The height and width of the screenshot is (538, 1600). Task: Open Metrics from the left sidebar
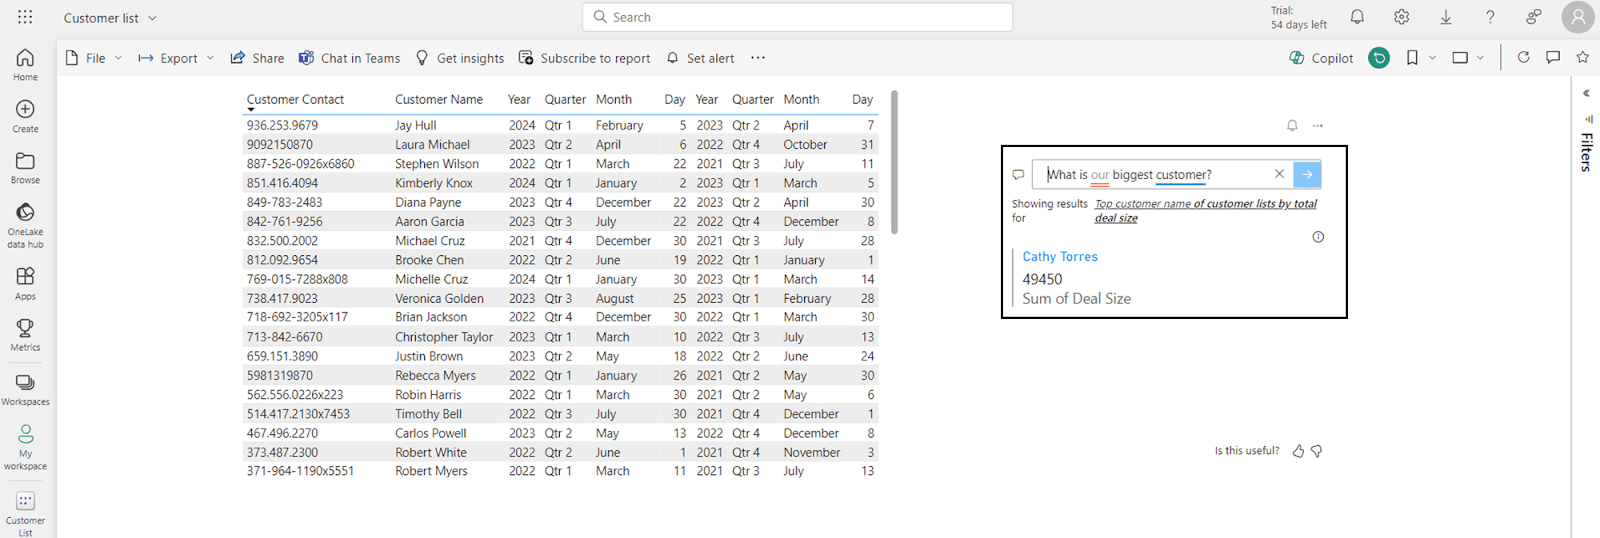tap(25, 335)
